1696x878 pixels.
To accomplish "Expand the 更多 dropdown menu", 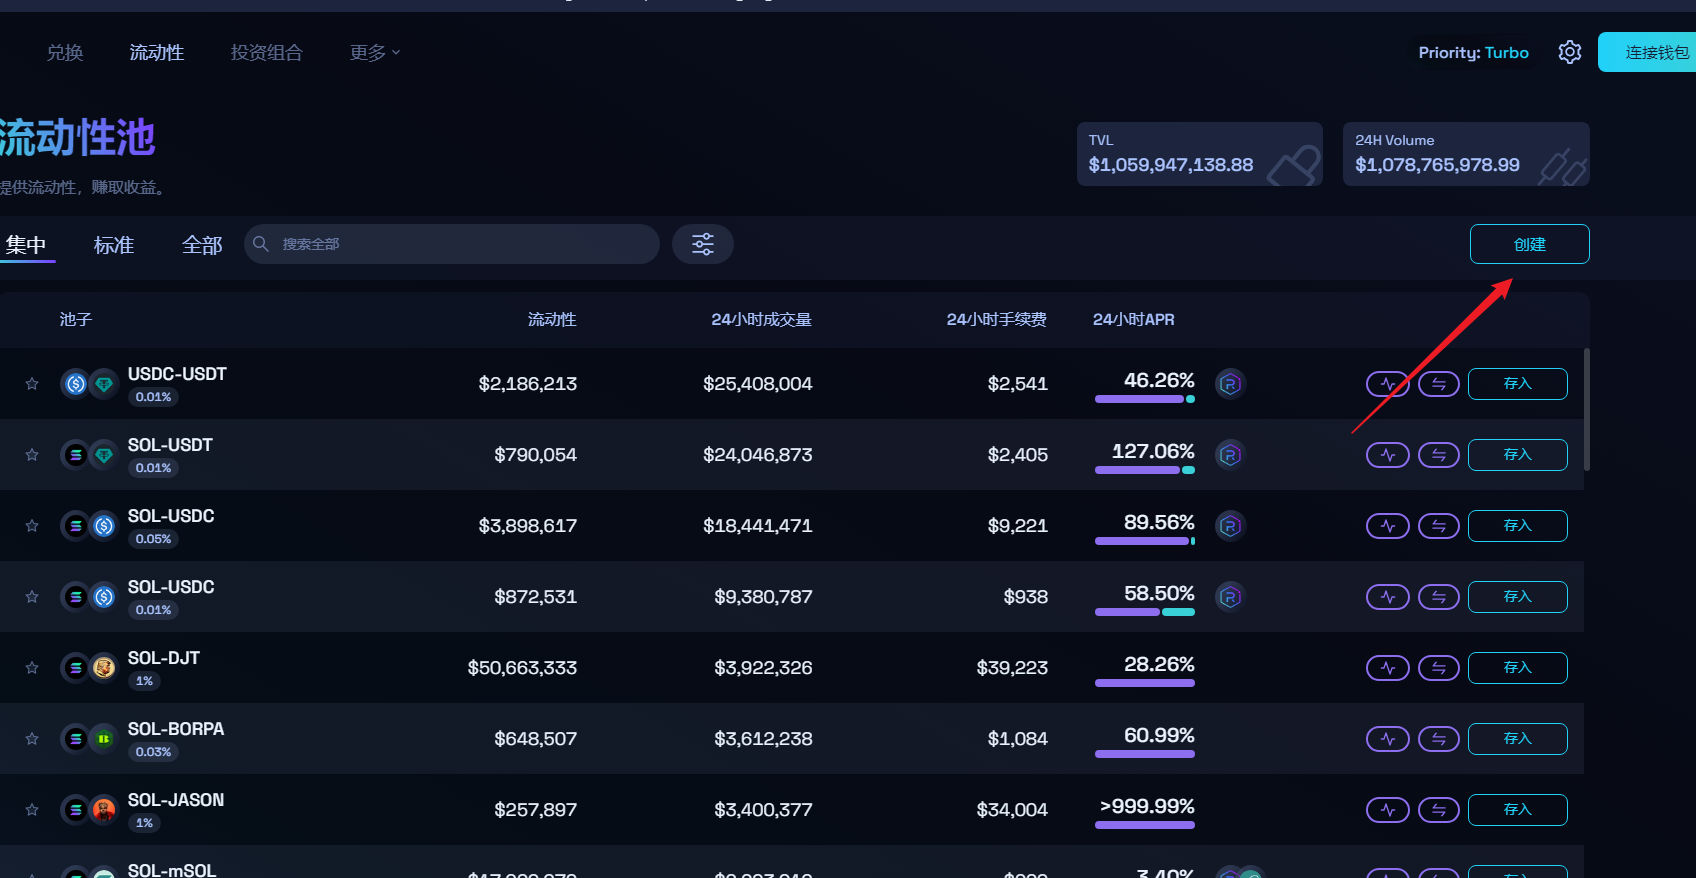I will point(374,53).
